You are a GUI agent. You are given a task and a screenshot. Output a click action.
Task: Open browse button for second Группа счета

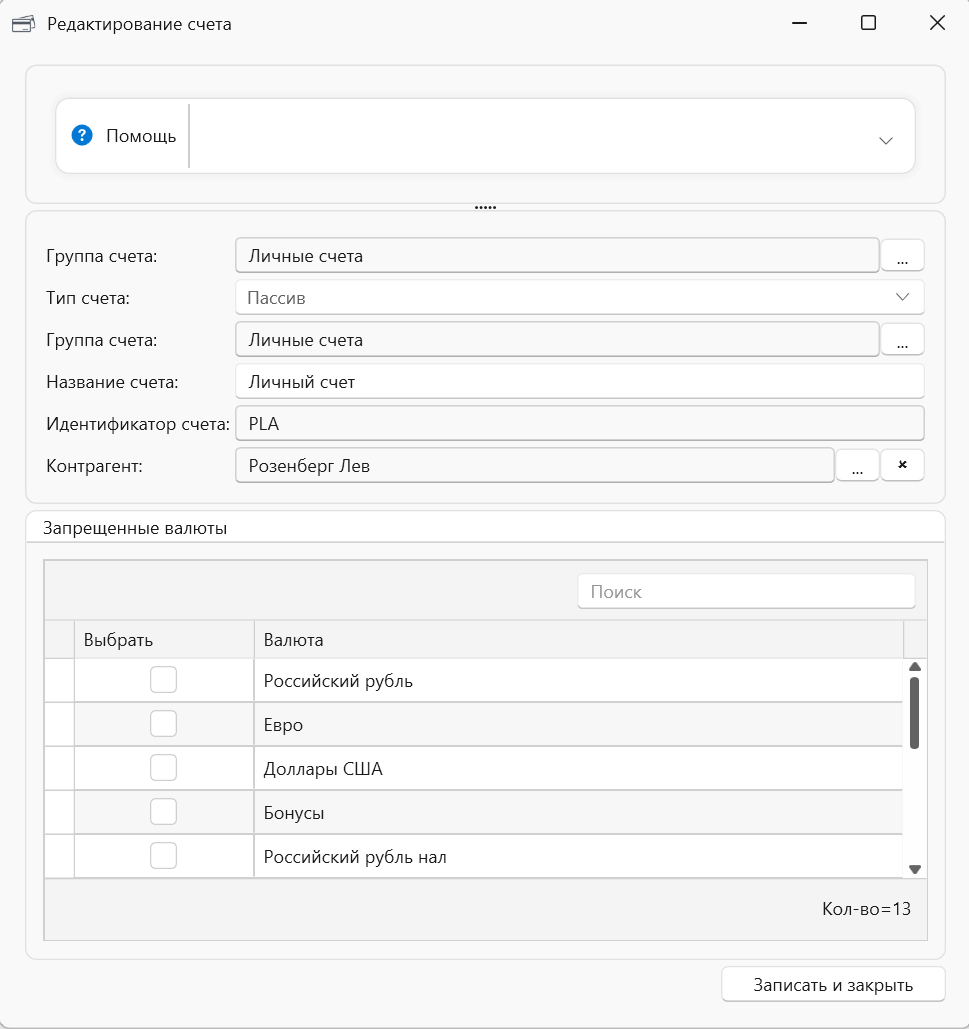[x=902, y=339]
